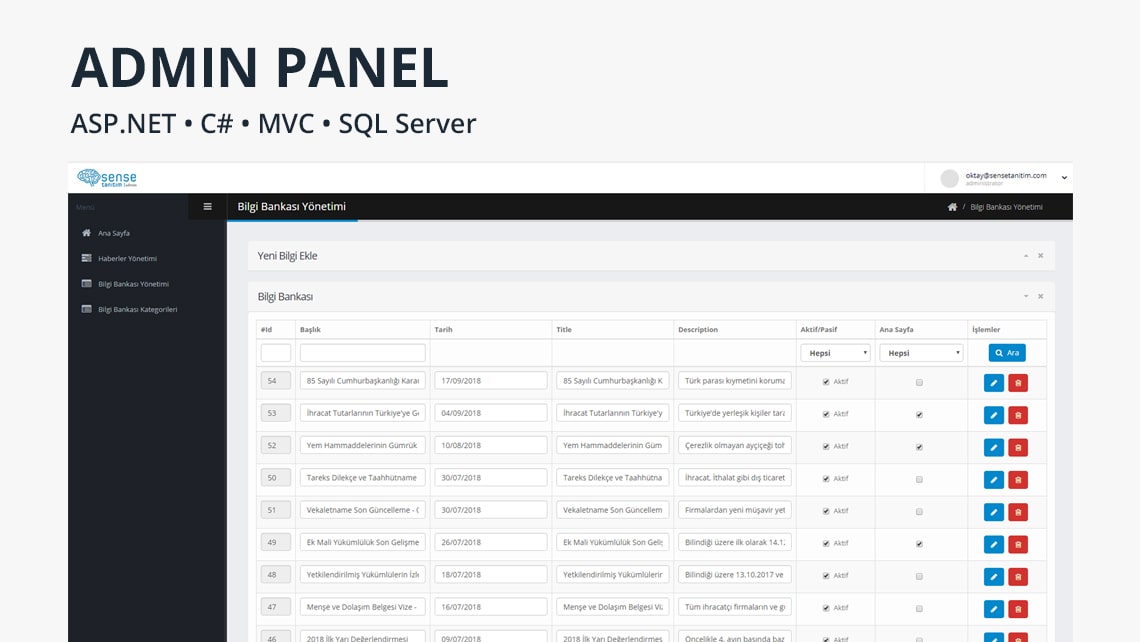Screen dimensions: 1140x642
Task: Expand the Yeni Bilgi Ekle panel arrow
Action: (x=1025, y=256)
